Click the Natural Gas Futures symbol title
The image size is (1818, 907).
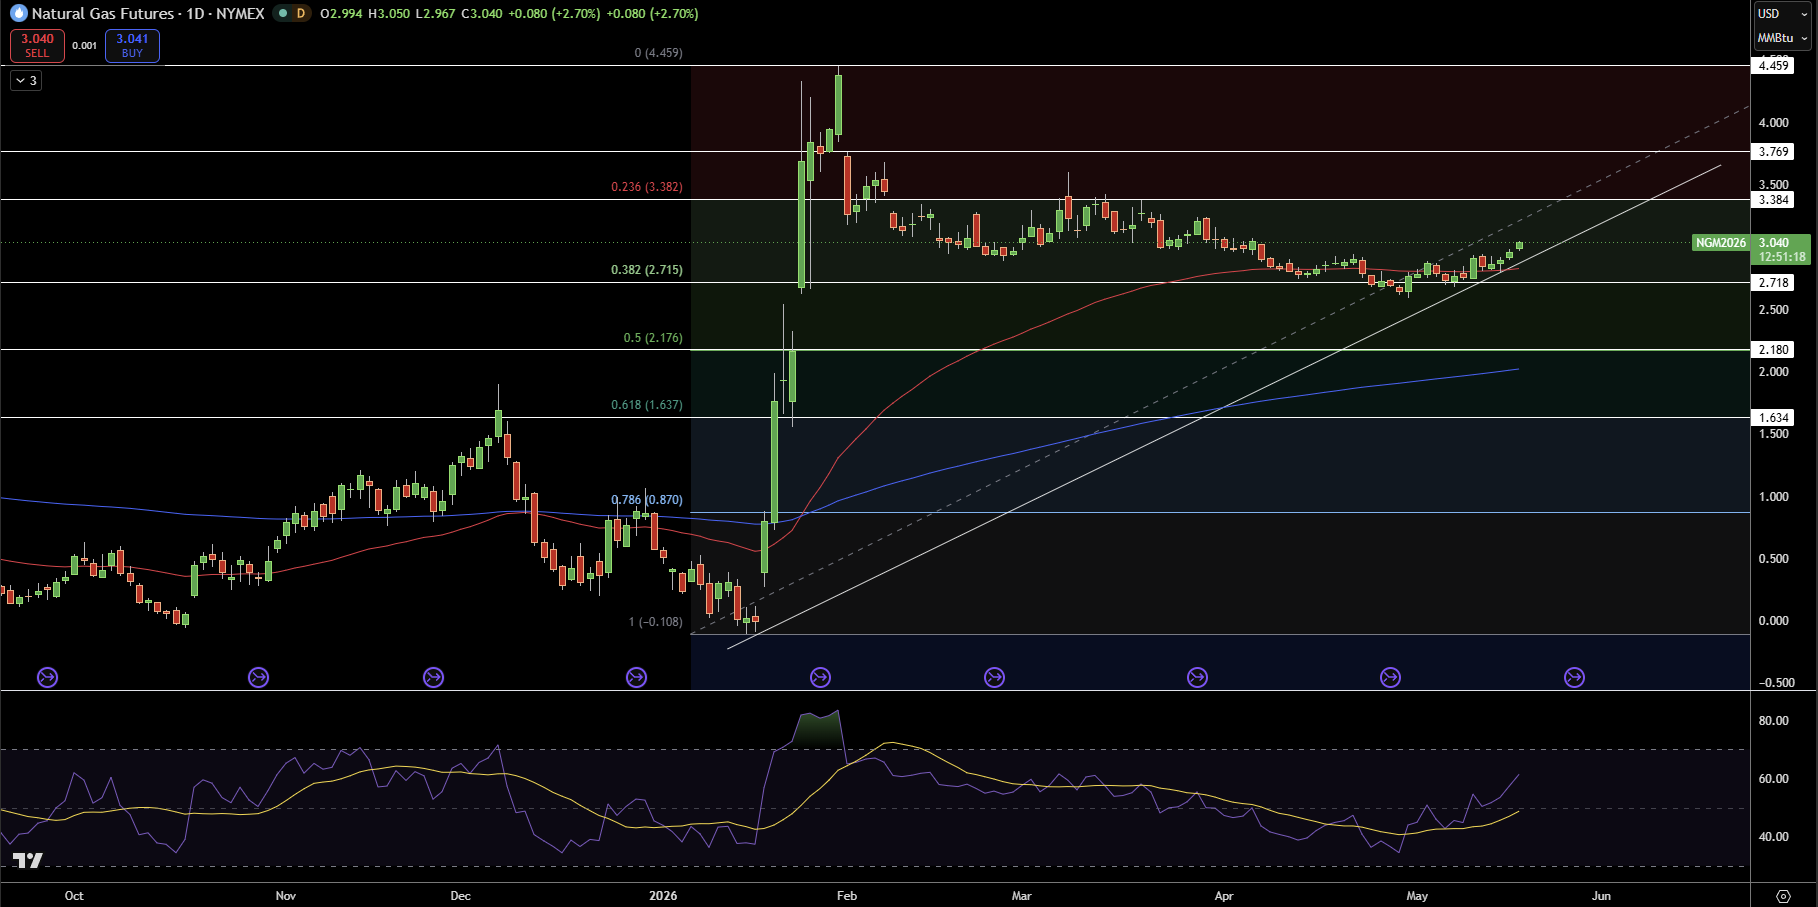tap(103, 14)
